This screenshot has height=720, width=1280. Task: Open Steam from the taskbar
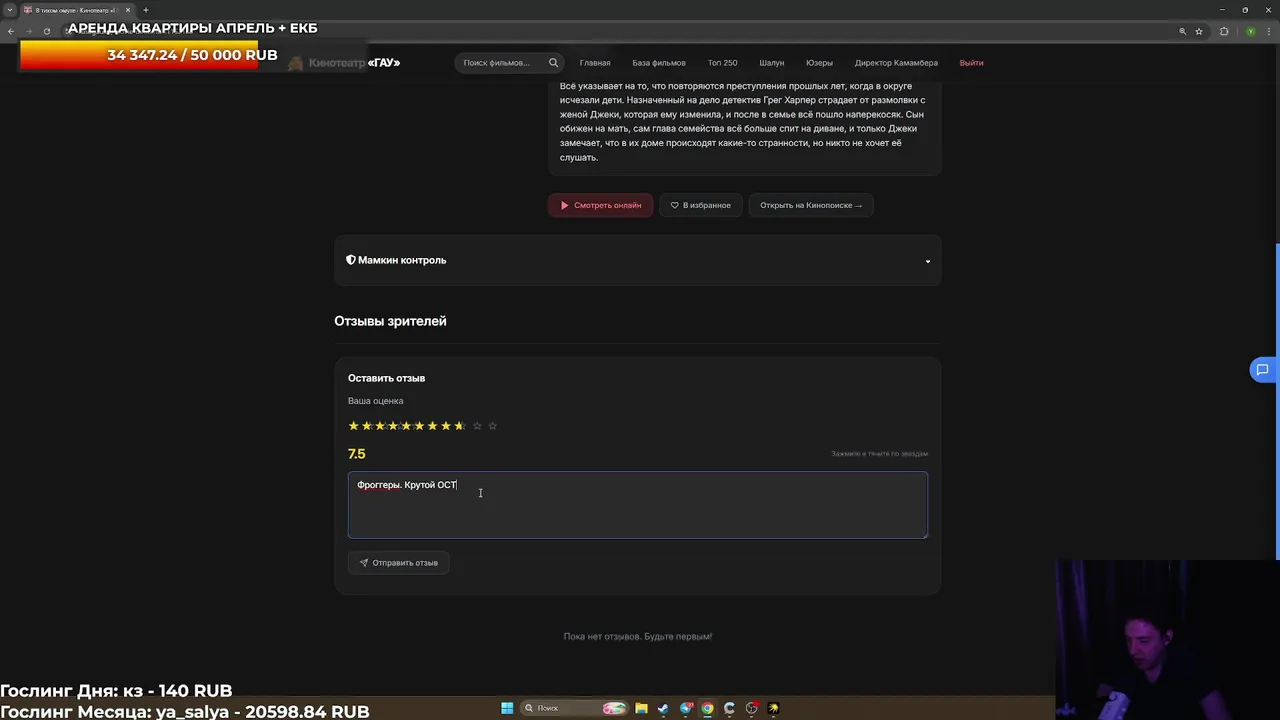coord(663,708)
